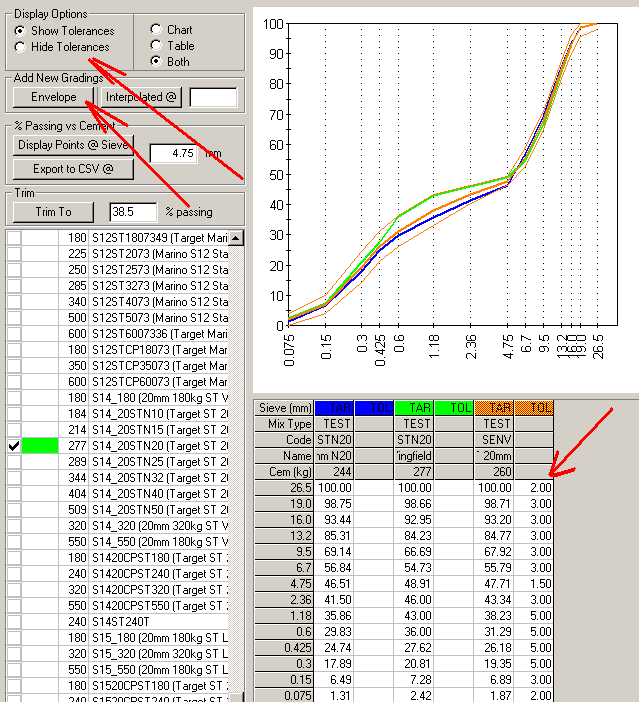
Task: Click the green TAR column header
Action: (413, 408)
